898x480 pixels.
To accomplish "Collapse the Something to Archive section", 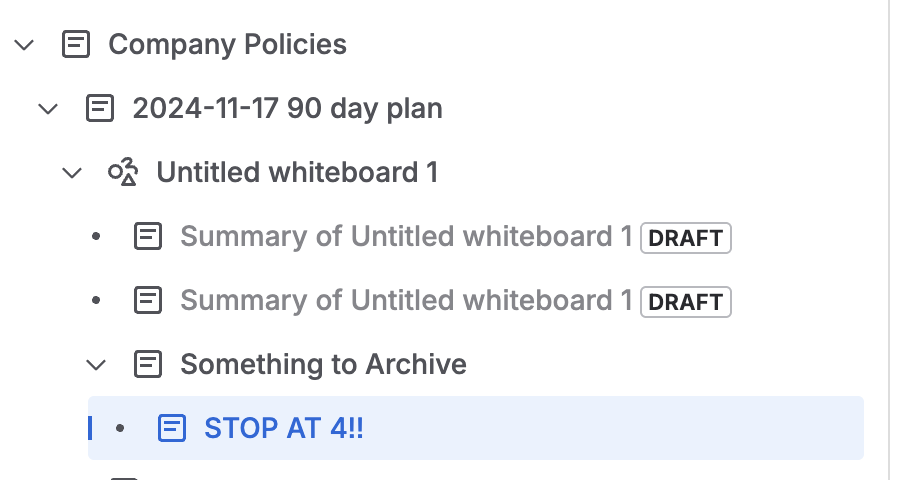I will tap(96, 365).
